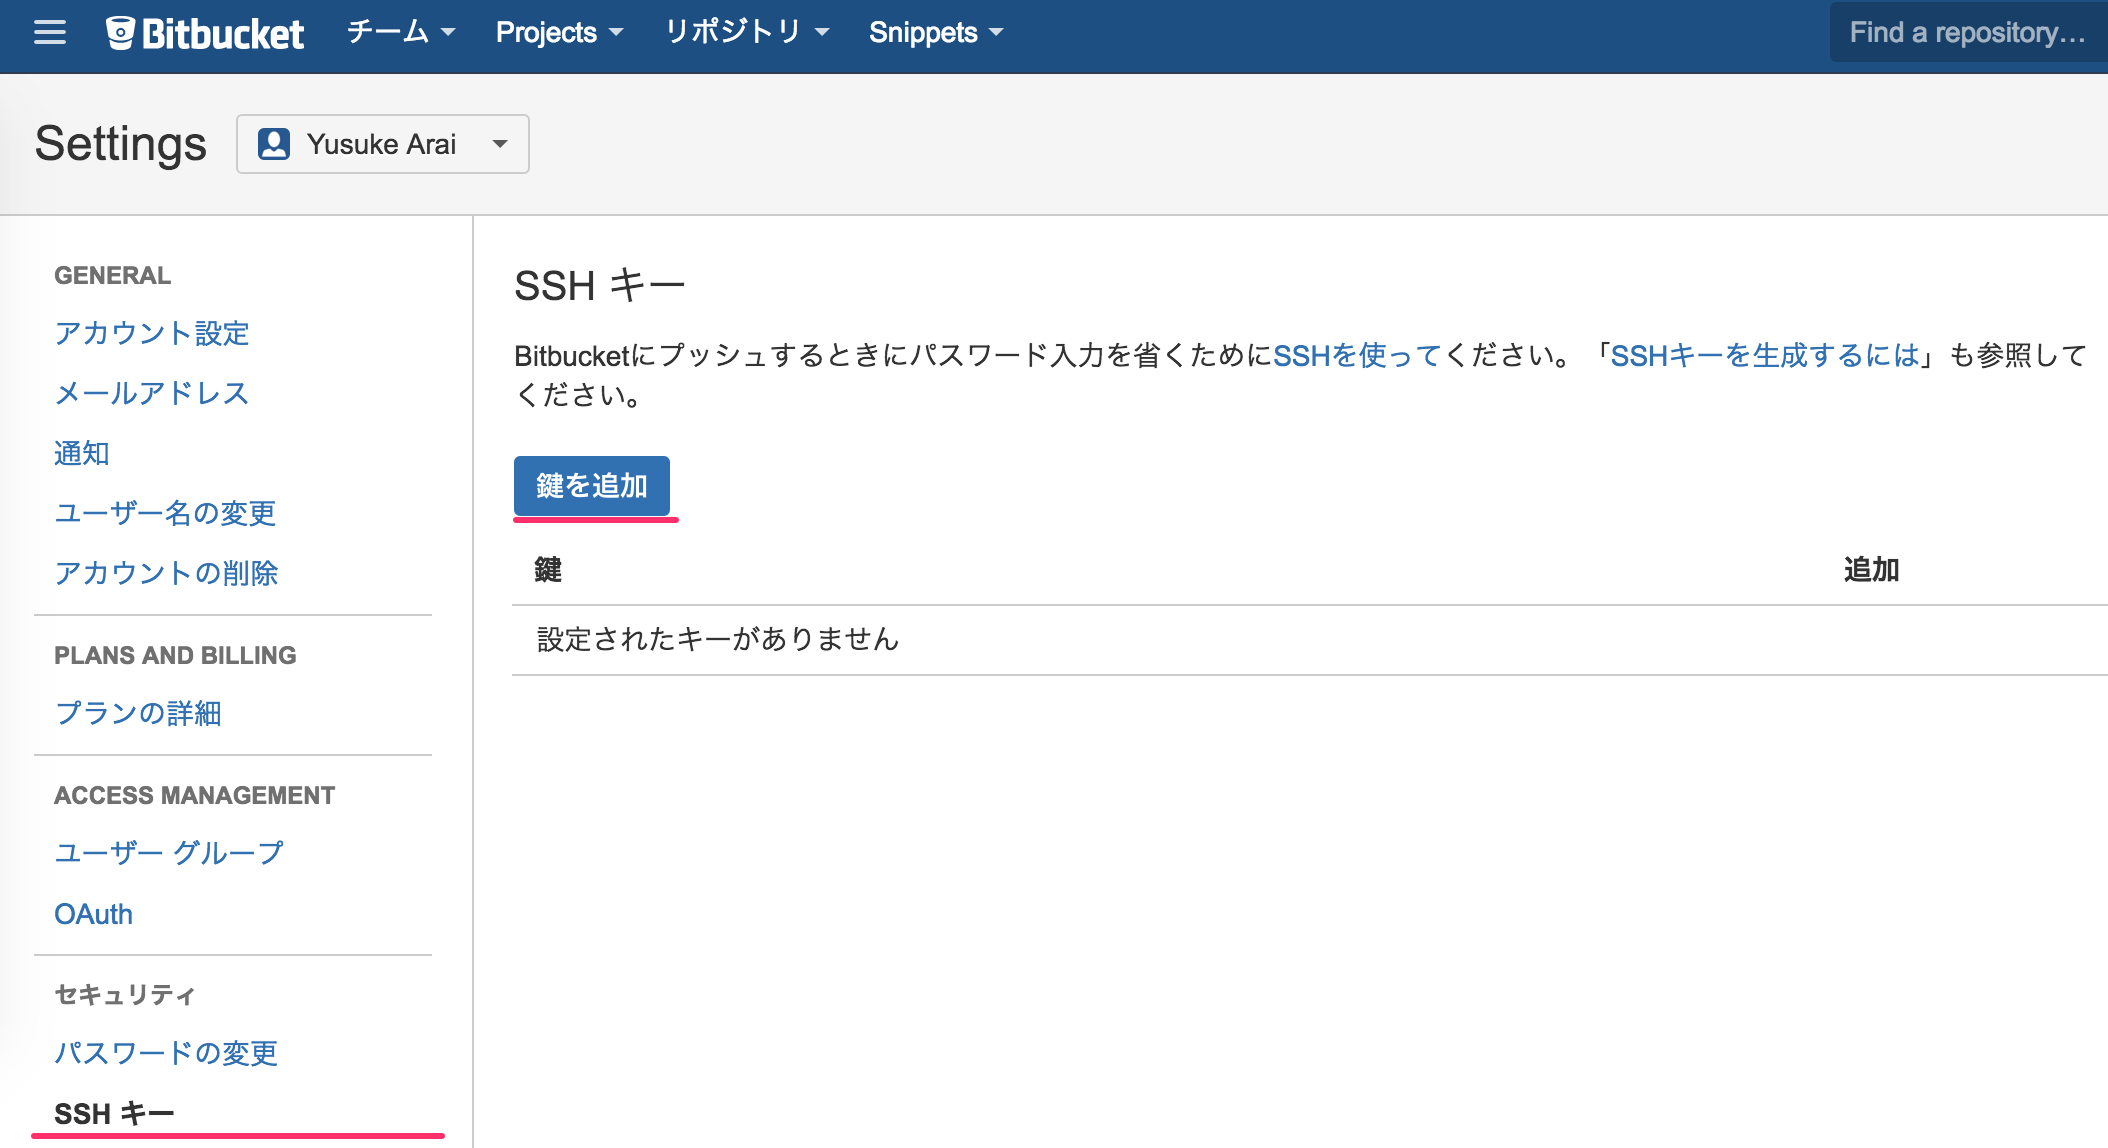Follow the SSHを使って help link
Image resolution: width=2108 pixels, height=1148 pixels.
1357,355
